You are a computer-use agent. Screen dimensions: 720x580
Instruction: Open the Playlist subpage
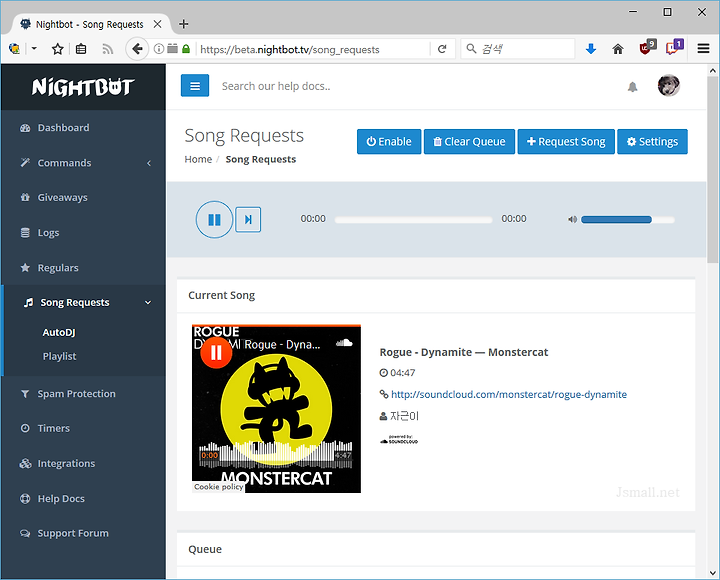click(x=59, y=356)
